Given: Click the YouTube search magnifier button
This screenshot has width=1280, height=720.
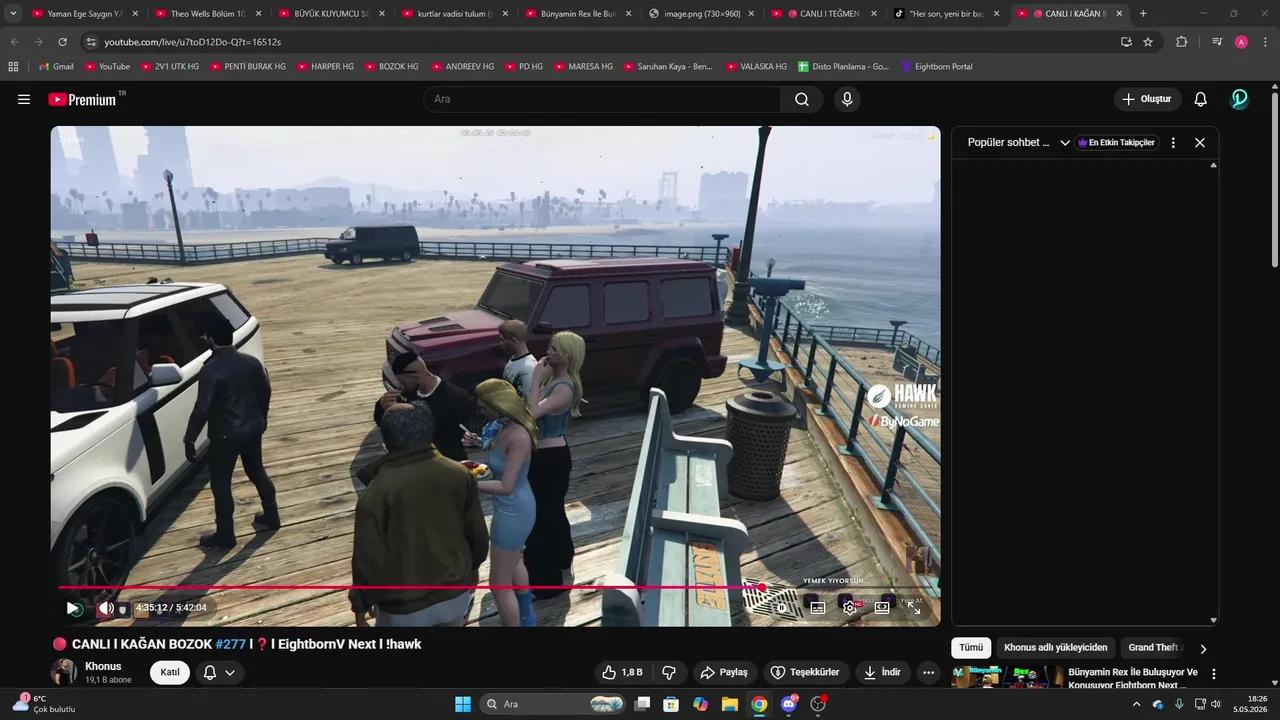Looking at the screenshot, I should (x=802, y=99).
